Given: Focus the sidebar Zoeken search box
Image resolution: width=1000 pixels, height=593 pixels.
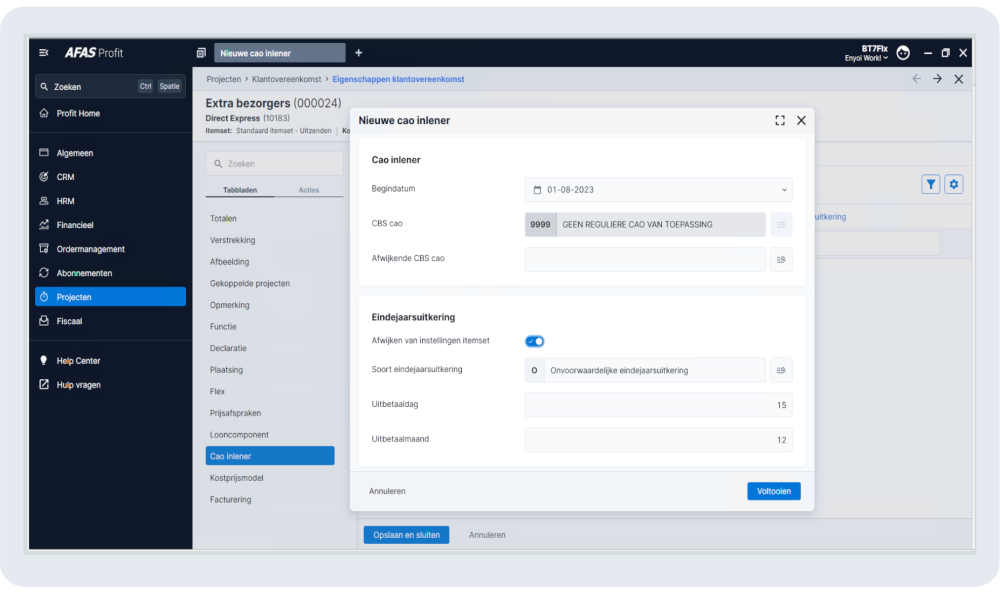Looking at the screenshot, I should click(110, 87).
